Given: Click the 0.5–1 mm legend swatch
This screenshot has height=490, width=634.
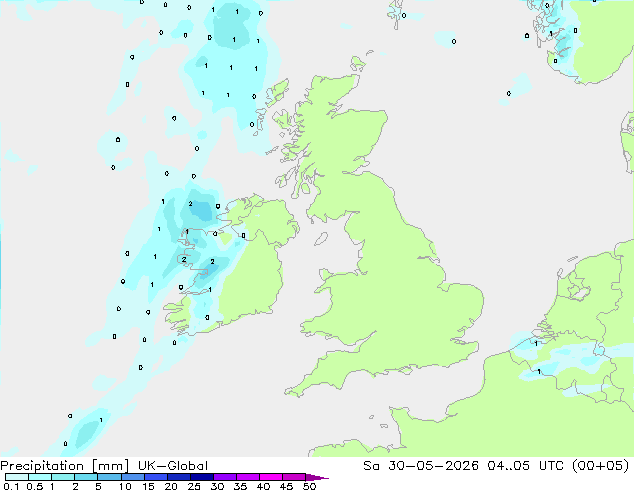Looking at the screenshot, I should [40, 477].
